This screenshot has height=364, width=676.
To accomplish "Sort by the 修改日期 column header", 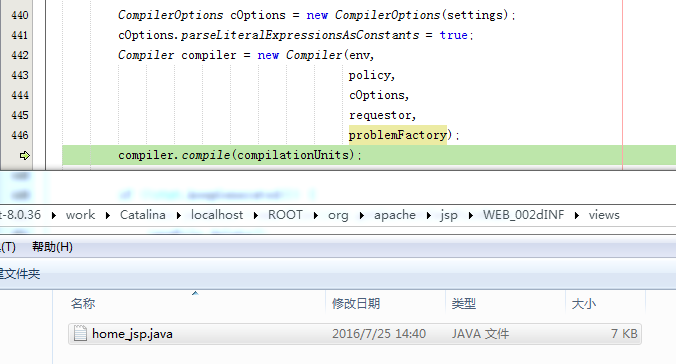I will (356, 304).
